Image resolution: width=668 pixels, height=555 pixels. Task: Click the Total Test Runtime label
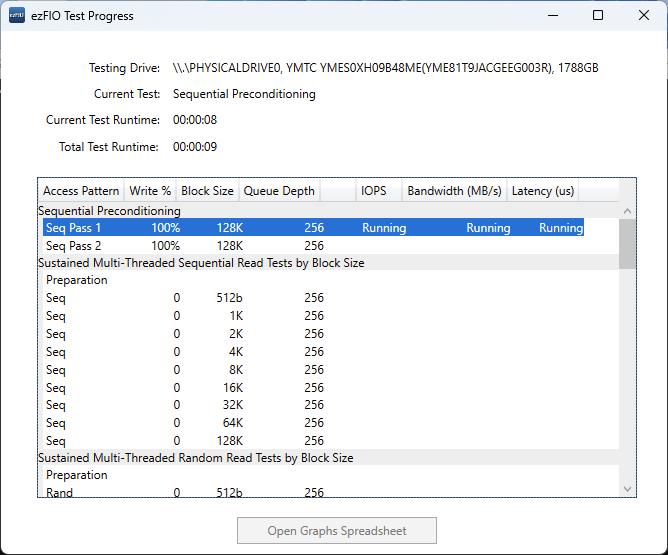pos(109,147)
